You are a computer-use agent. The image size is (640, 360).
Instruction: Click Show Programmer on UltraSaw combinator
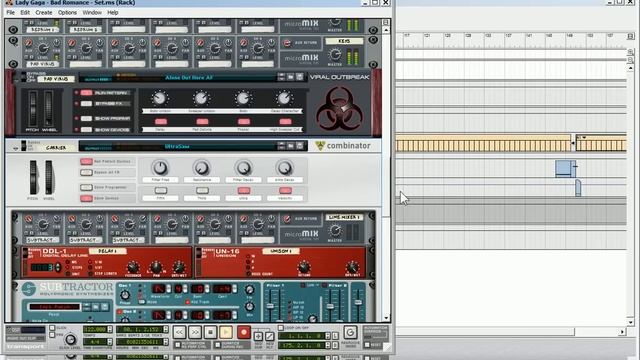click(x=87, y=187)
